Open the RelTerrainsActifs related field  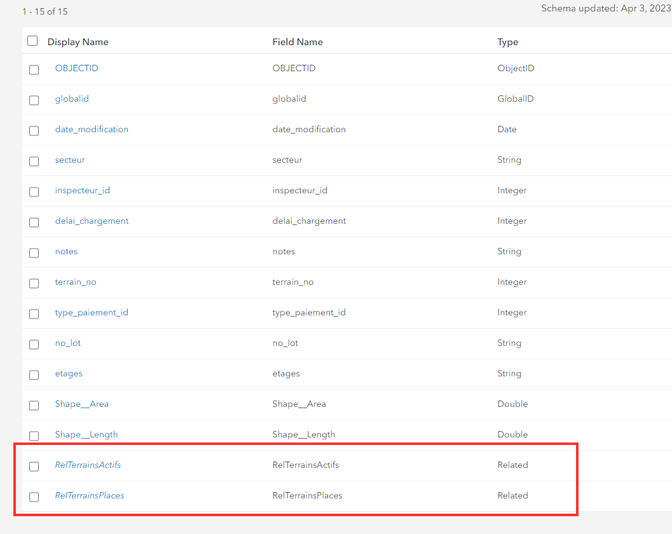pos(88,465)
